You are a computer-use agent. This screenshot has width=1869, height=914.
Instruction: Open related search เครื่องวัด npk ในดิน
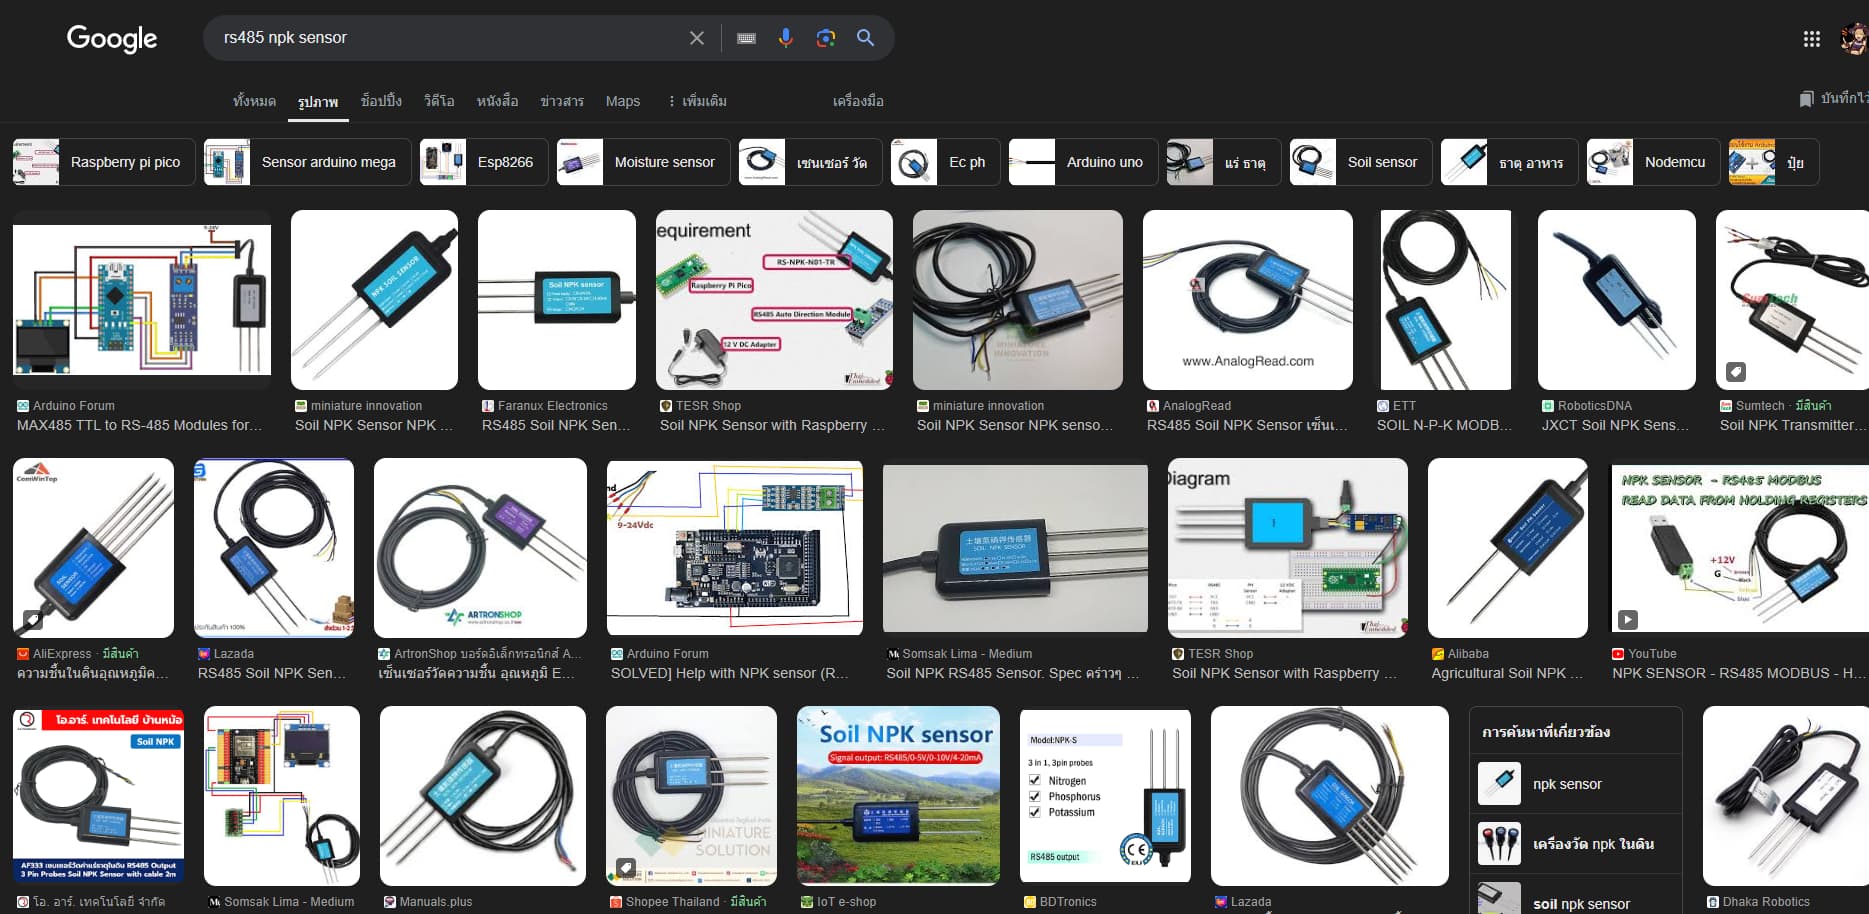pyautogui.click(x=1576, y=844)
